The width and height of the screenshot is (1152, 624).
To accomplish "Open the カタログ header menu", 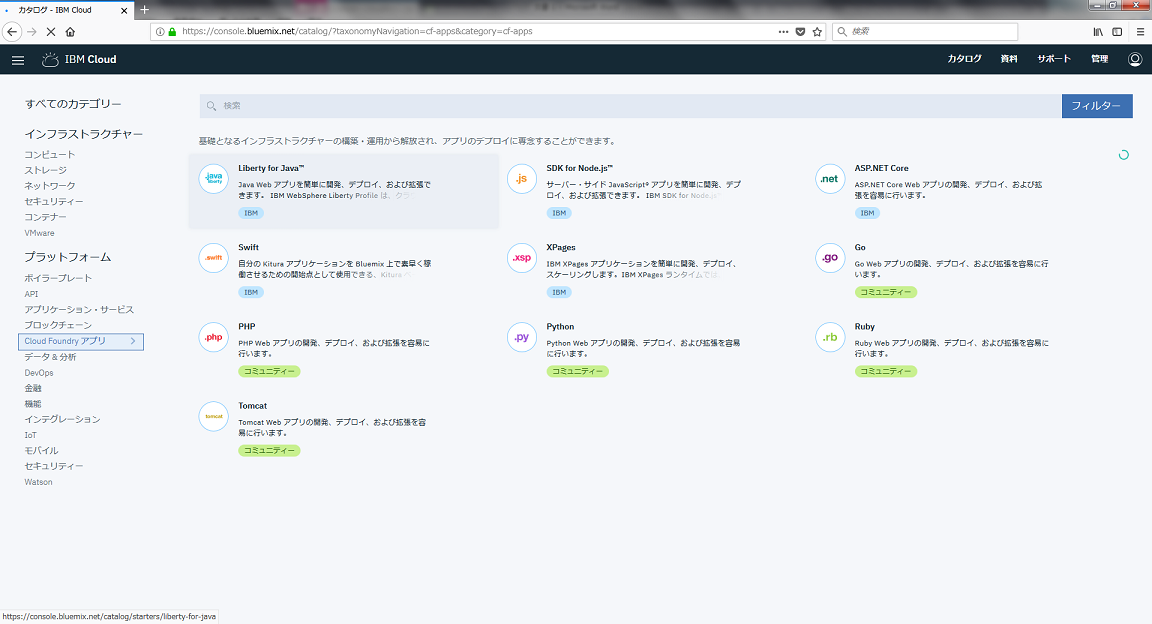I will [x=964, y=59].
